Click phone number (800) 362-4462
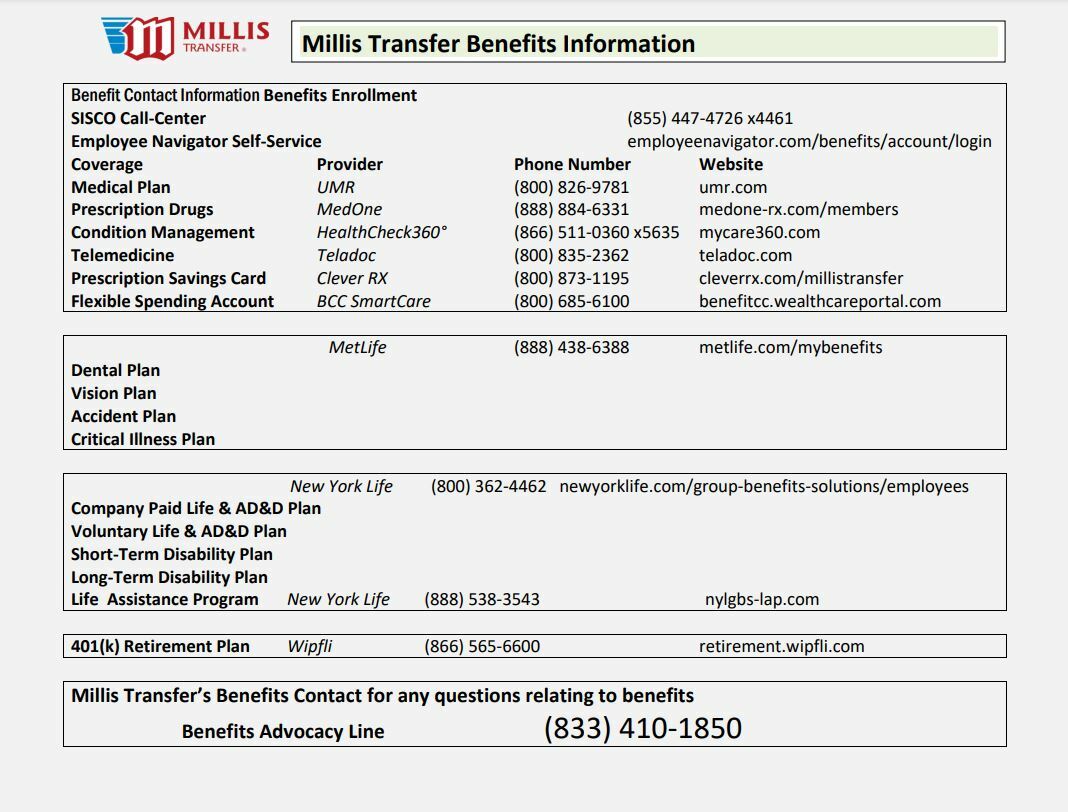Image resolution: width=1068 pixels, height=812 pixels. pos(488,486)
